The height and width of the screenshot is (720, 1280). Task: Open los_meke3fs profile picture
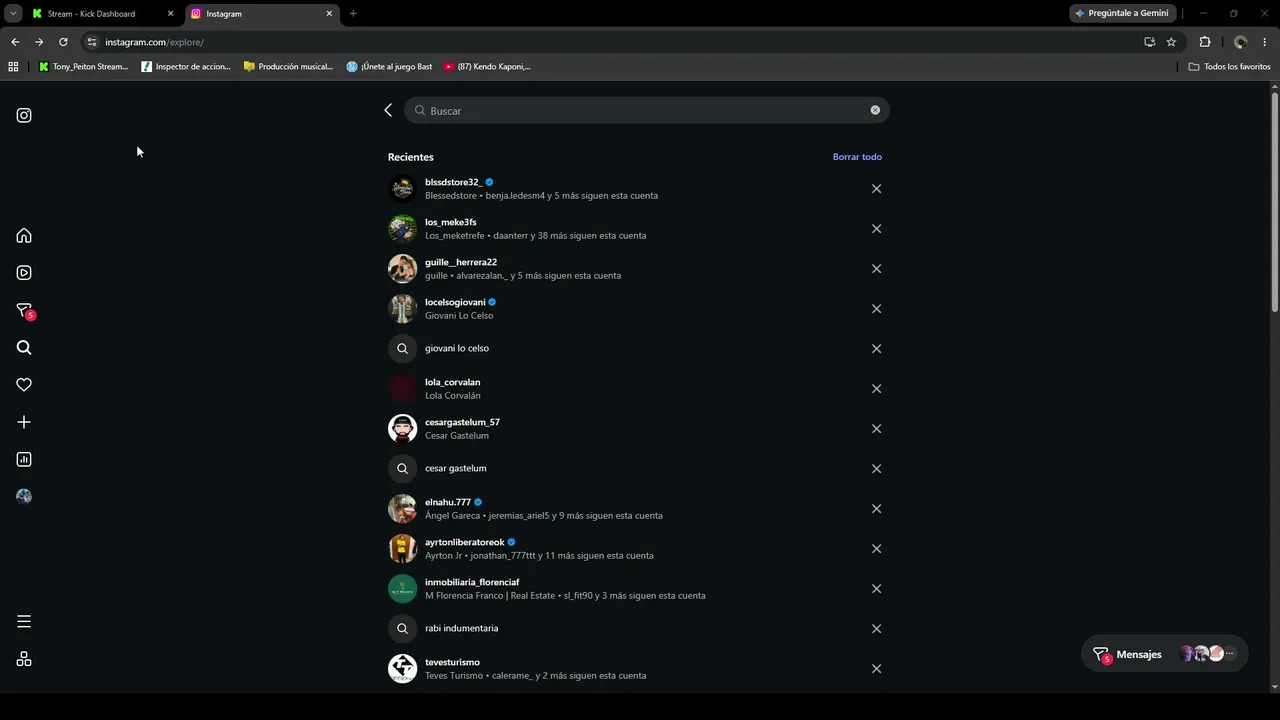[402, 229]
